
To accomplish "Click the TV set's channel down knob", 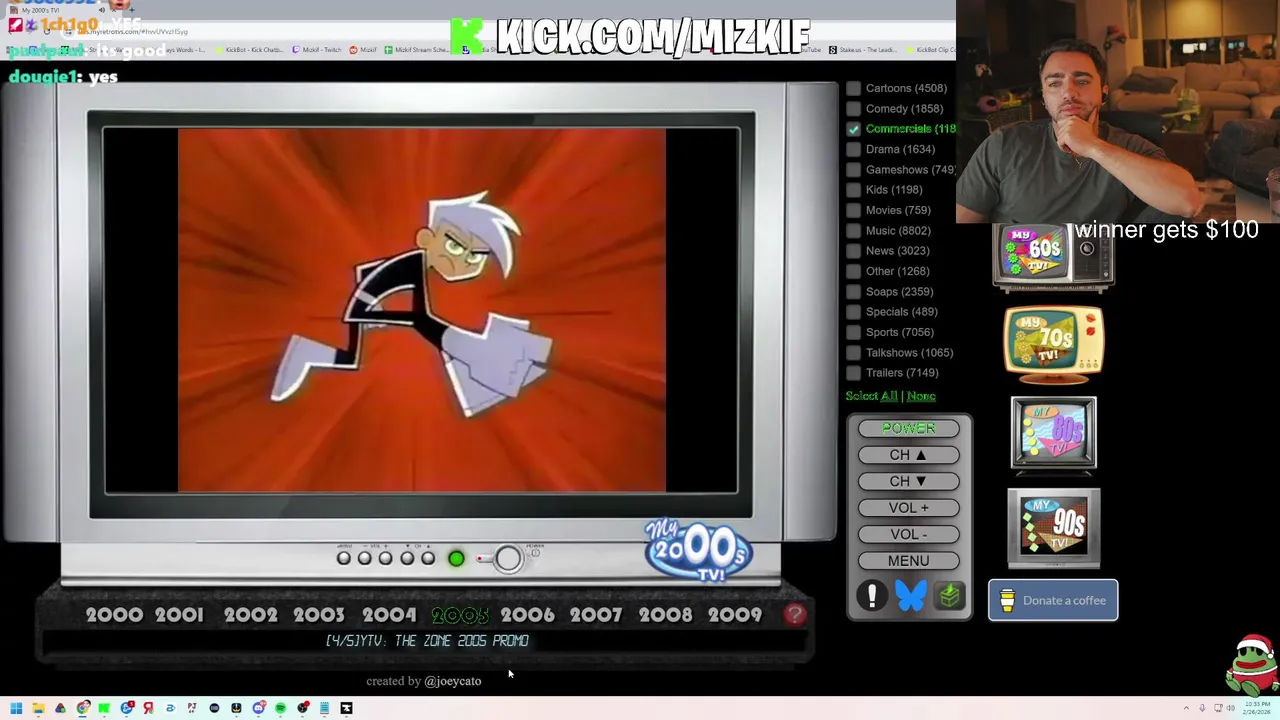I will (x=407, y=558).
